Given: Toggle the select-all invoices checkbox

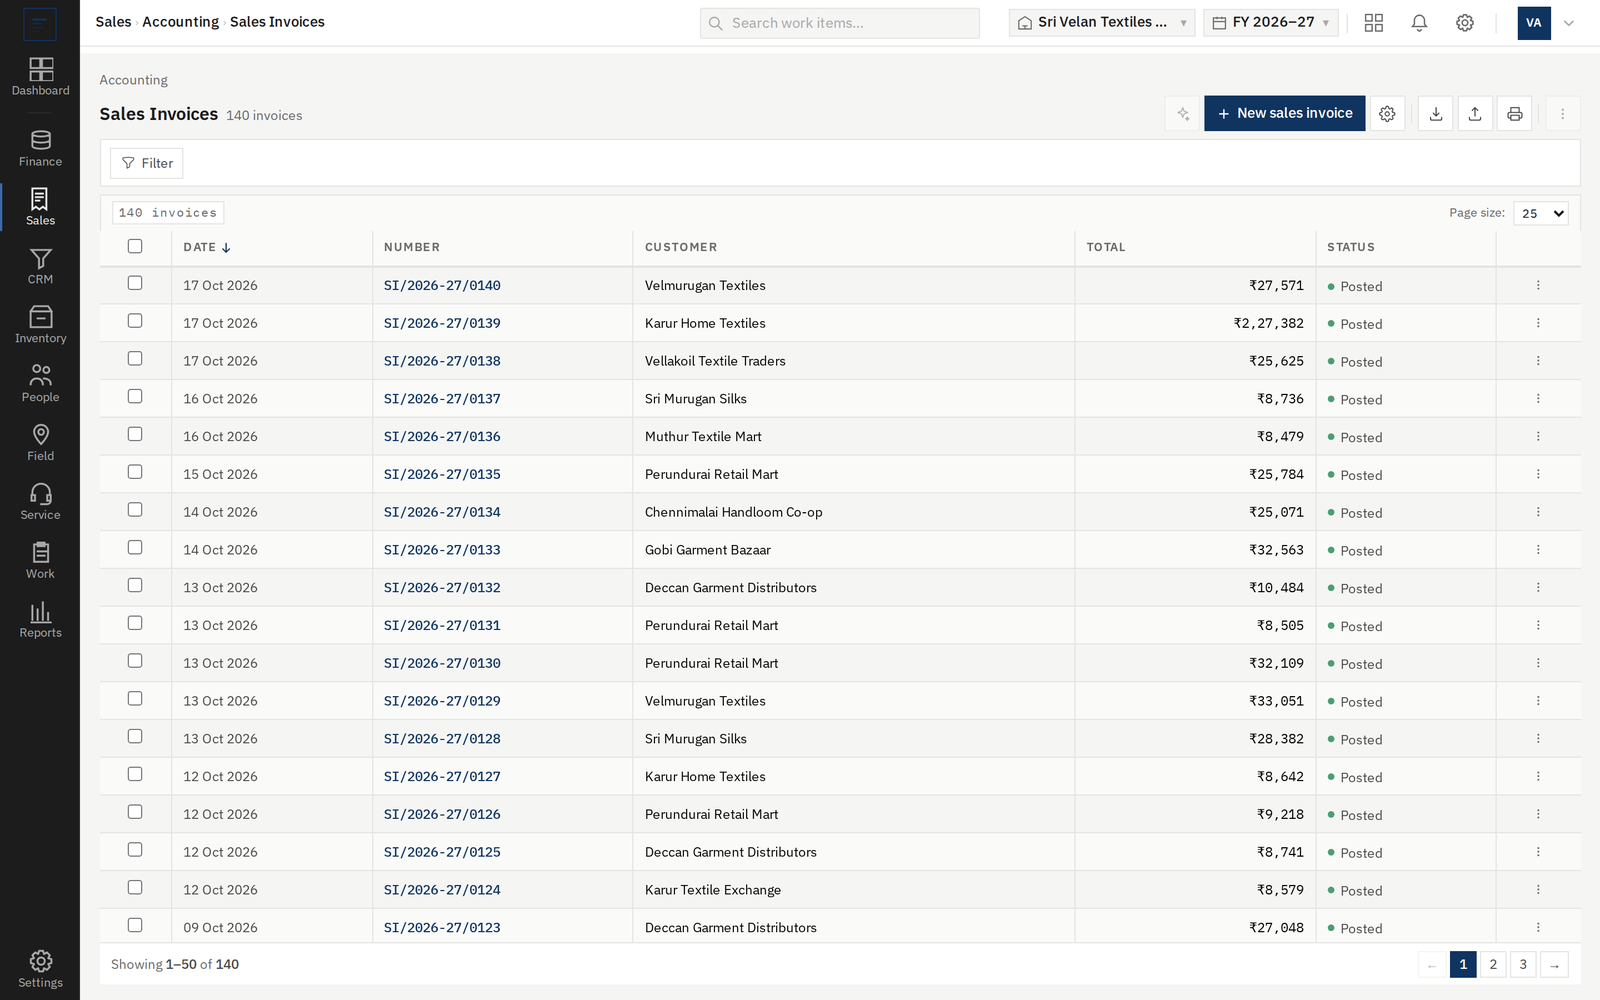Looking at the screenshot, I should click(x=135, y=246).
